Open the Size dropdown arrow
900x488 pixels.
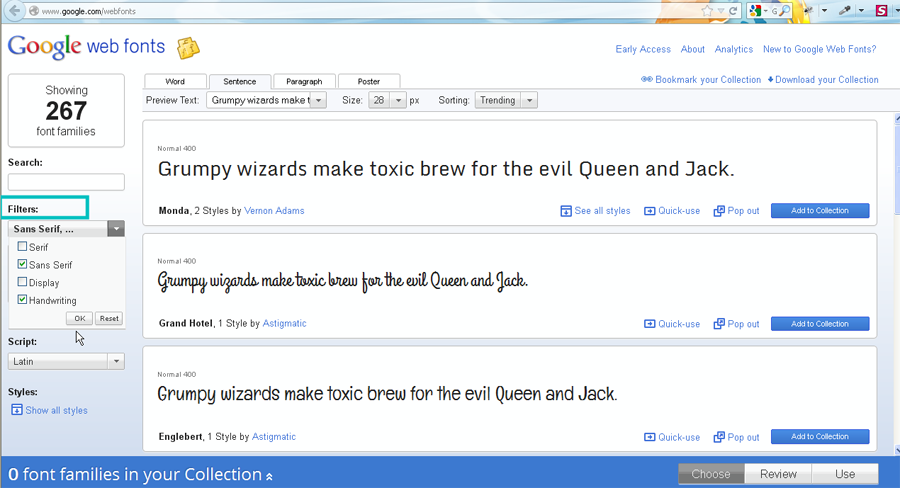(398, 100)
